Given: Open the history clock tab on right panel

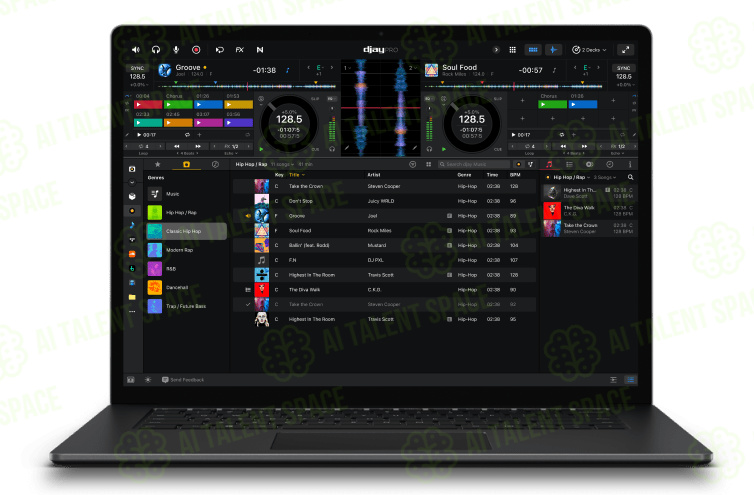Looking at the screenshot, I should (609, 165).
